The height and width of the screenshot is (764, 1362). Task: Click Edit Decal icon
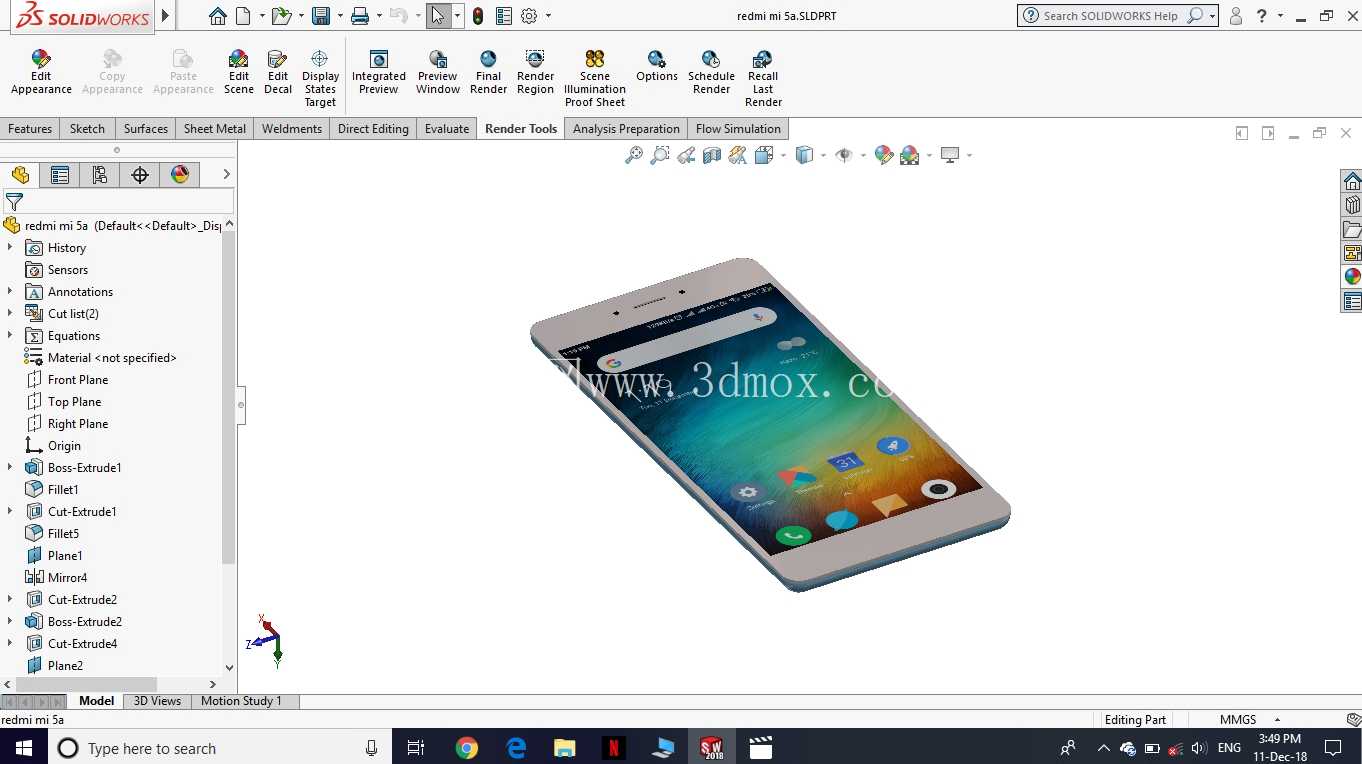277,72
